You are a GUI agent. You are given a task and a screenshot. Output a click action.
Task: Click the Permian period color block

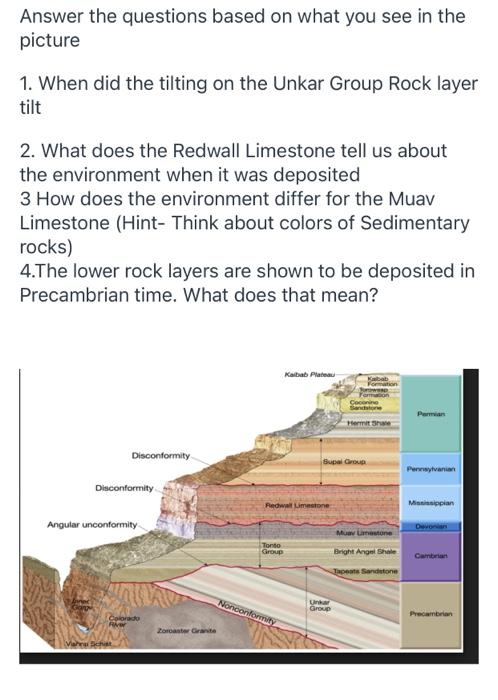431,413
